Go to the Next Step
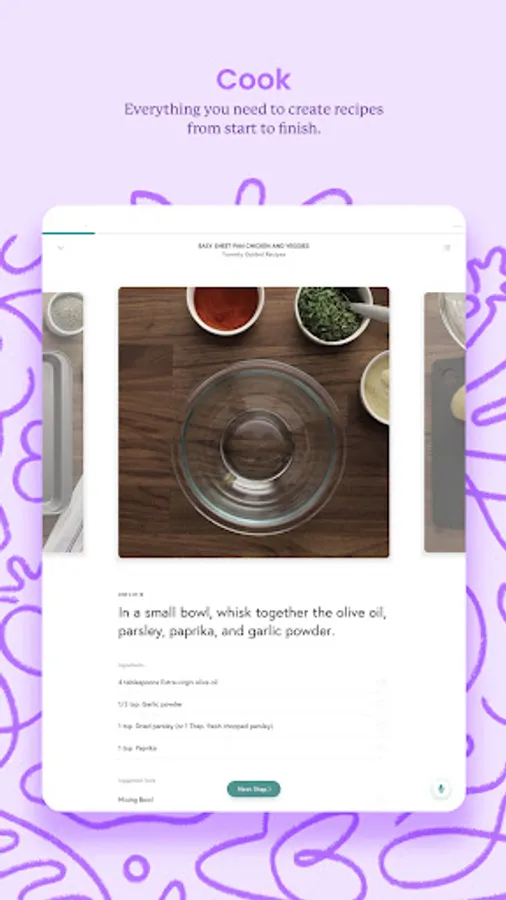Viewport: 506px width, 900px height. tap(254, 789)
